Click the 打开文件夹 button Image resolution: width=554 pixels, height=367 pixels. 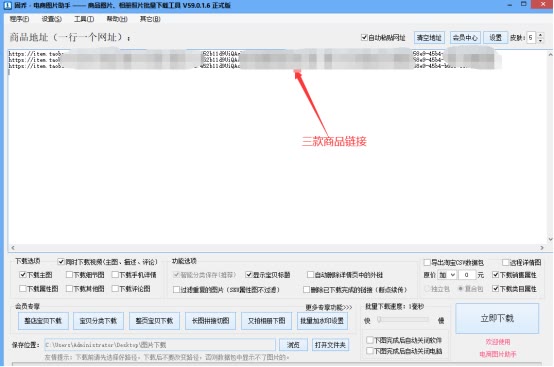[x=330, y=345]
